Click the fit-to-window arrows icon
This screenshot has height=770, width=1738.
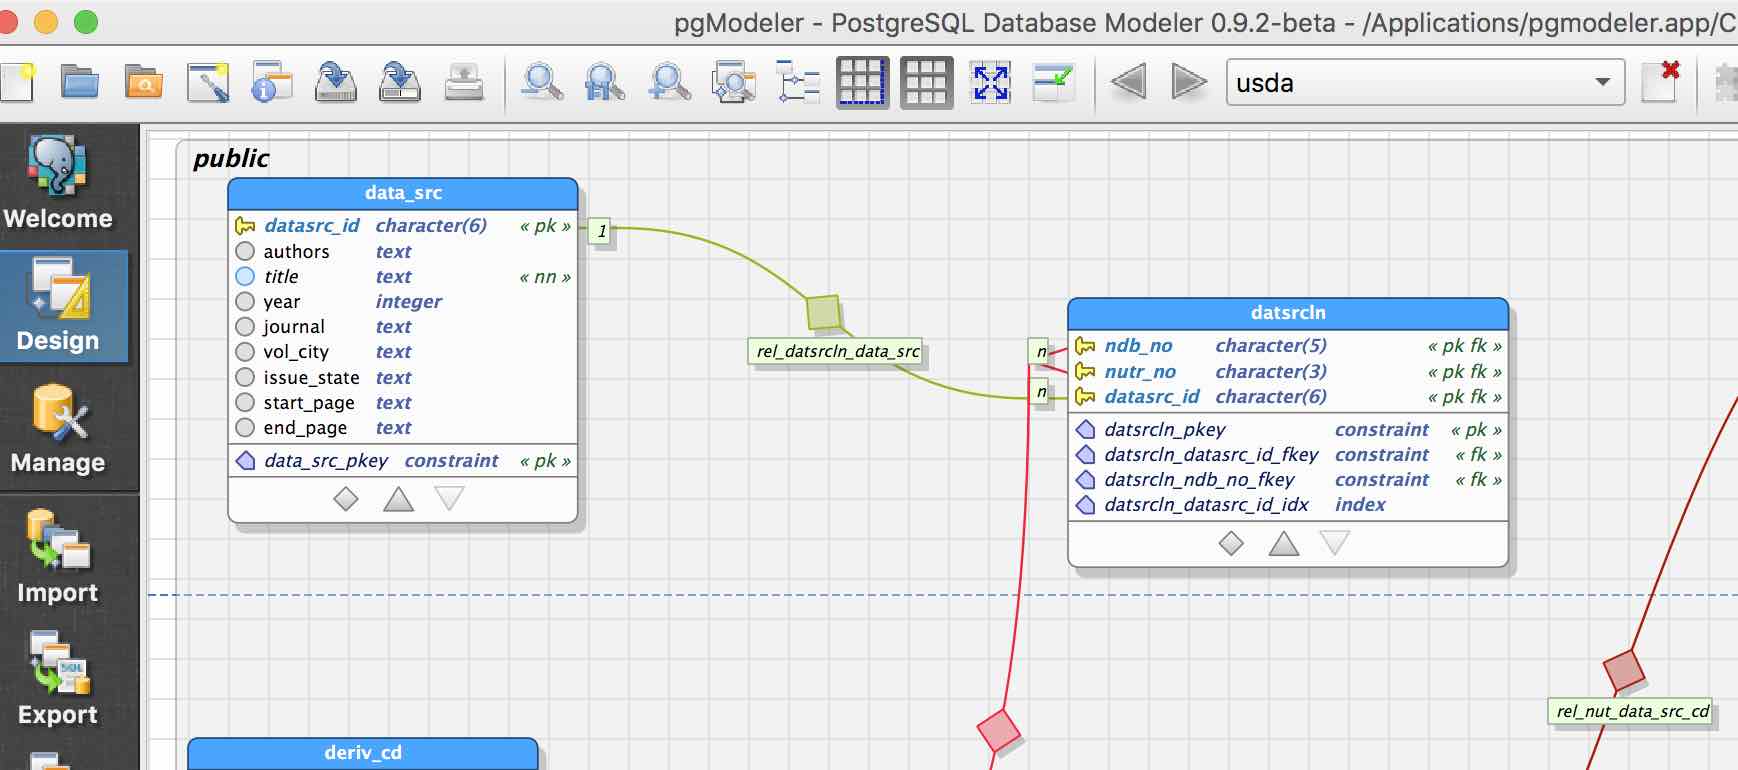[x=990, y=82]
